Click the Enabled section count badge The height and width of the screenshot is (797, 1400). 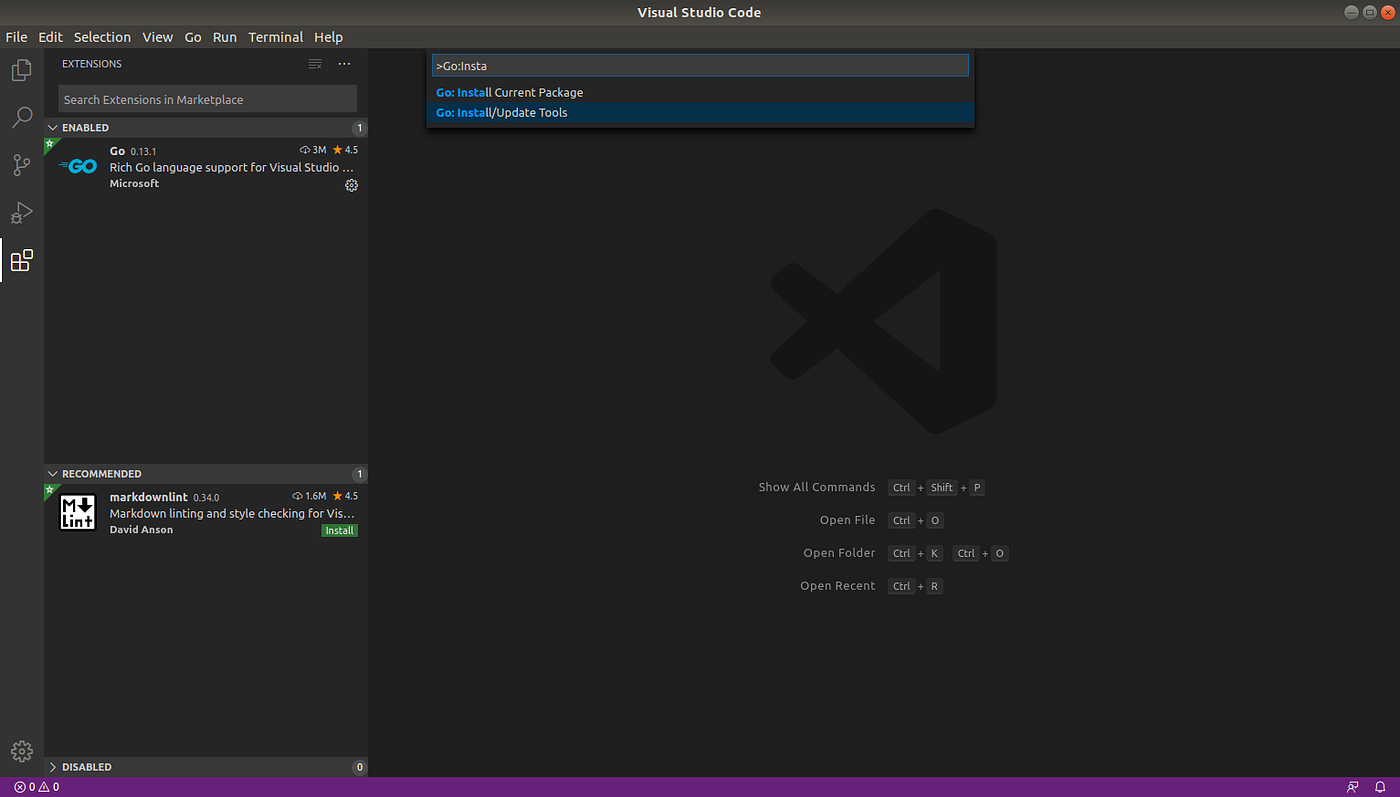pyautogui.click(x=359, y=128)
